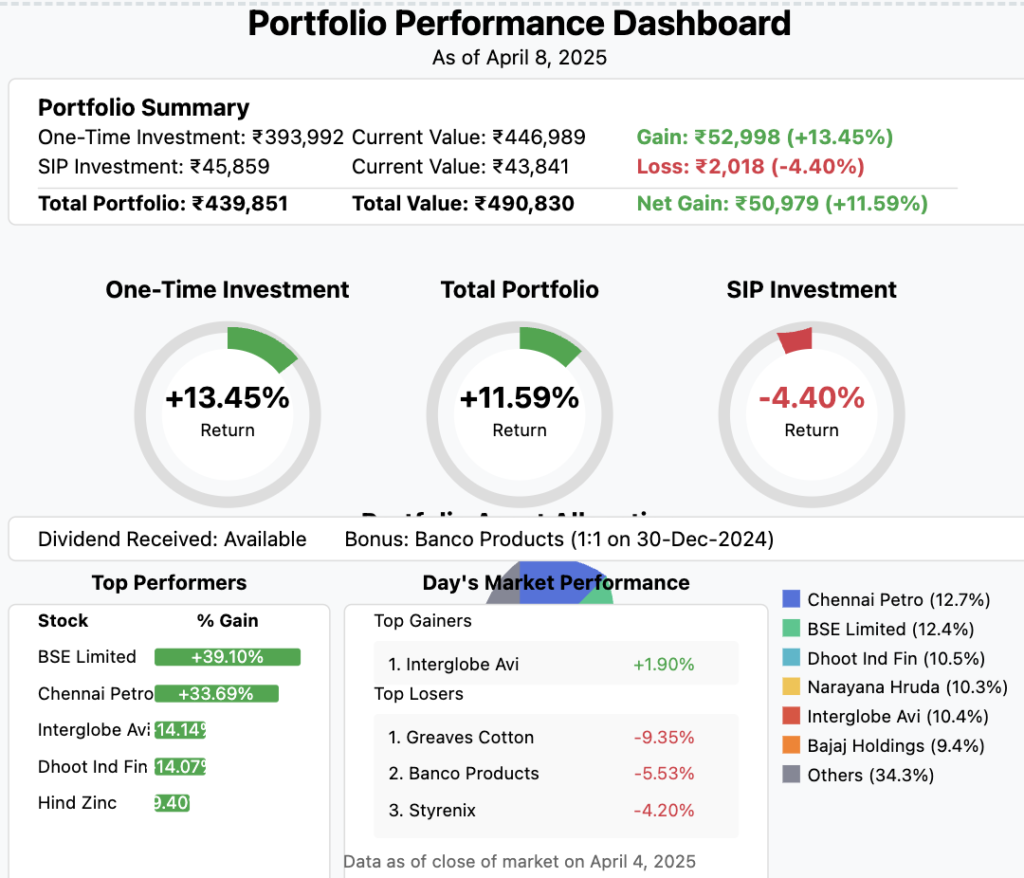The image size is (1024, 878).
Task: Click the Loss ₹2,018 (-4.40%) text
Action: 750,166
